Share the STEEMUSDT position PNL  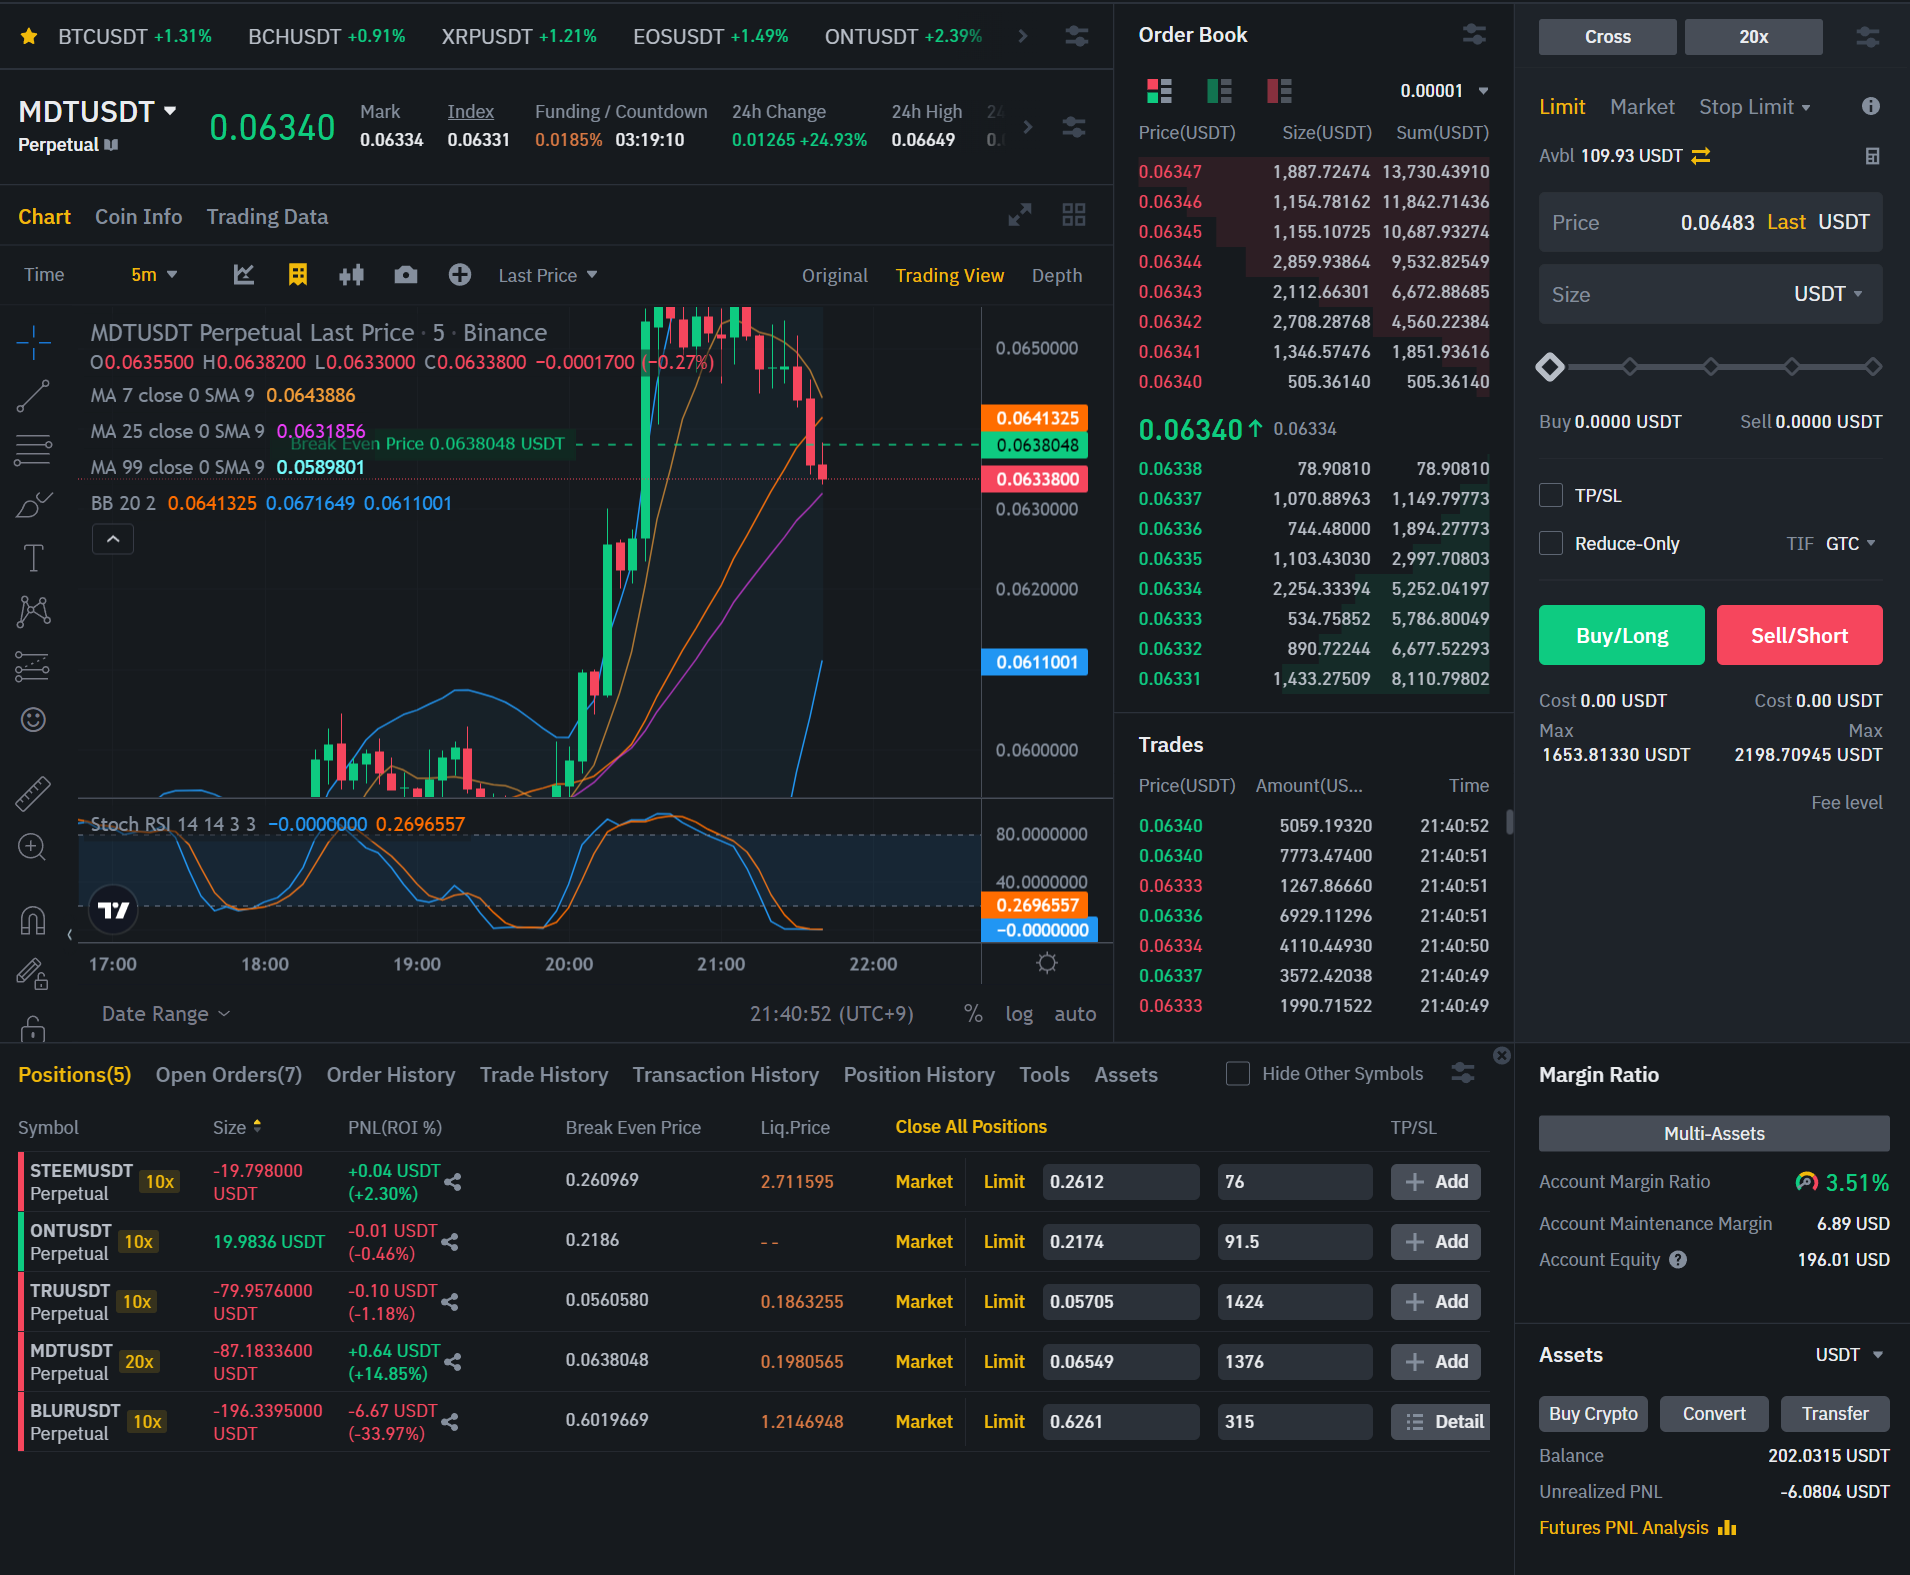click(x=453, y=1182)
